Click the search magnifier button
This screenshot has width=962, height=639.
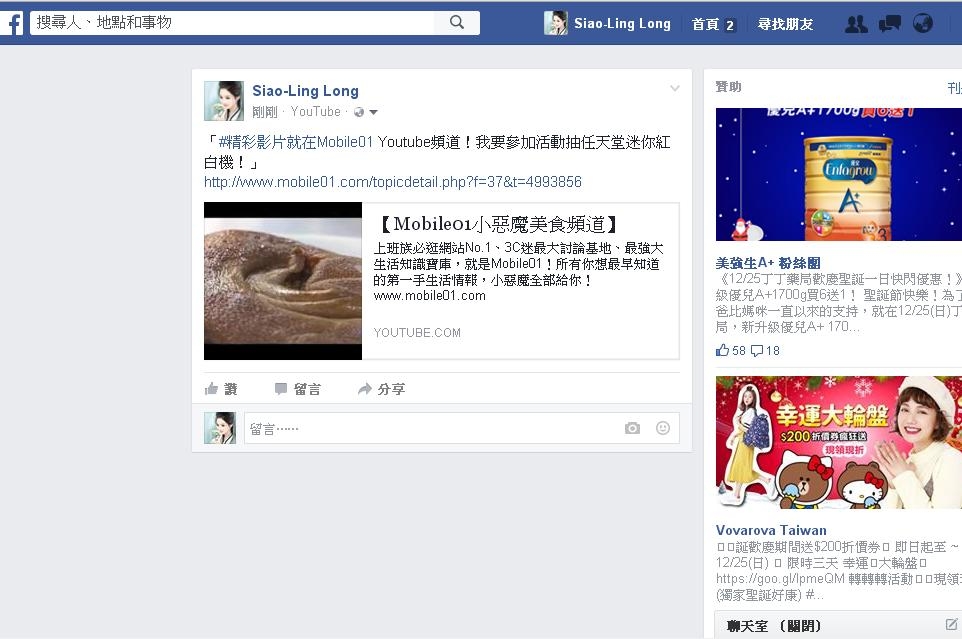tap(456, 23)
